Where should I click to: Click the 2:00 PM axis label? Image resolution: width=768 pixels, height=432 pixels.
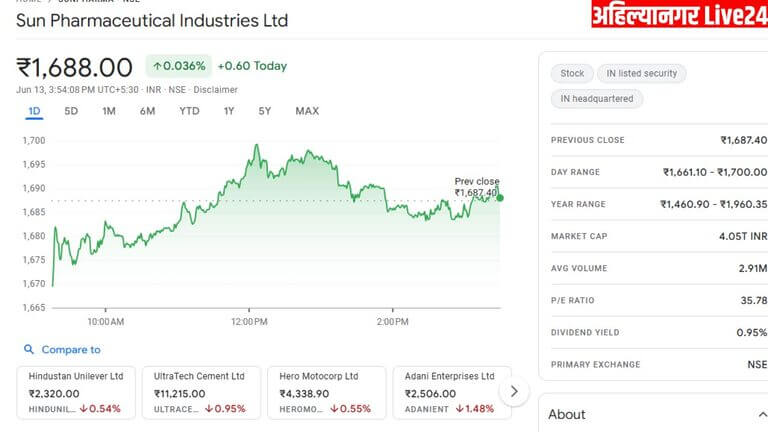[392, 322]
